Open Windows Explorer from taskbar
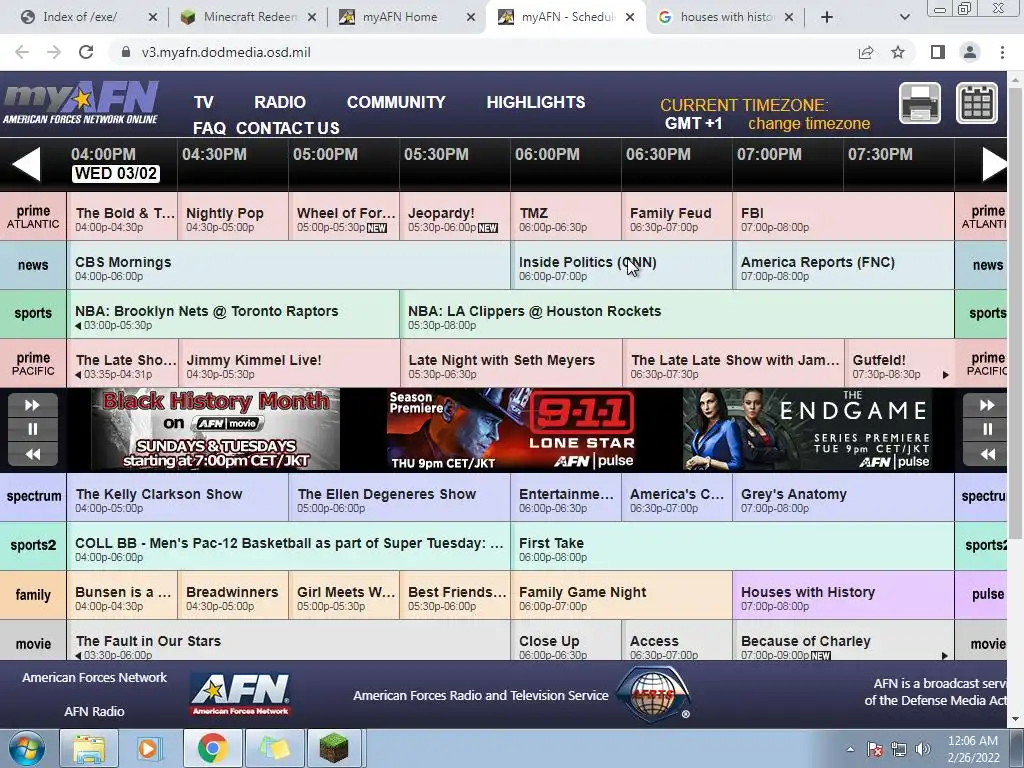1024x768 pixels. (x=89, y=748)
